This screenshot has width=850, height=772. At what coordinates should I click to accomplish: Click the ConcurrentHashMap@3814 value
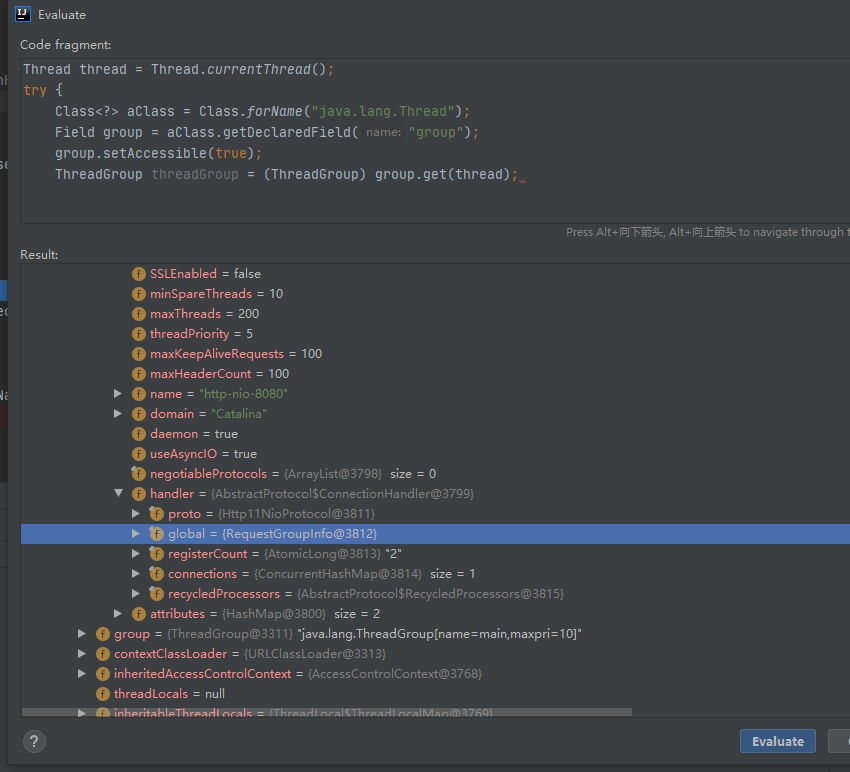point(338,574)
